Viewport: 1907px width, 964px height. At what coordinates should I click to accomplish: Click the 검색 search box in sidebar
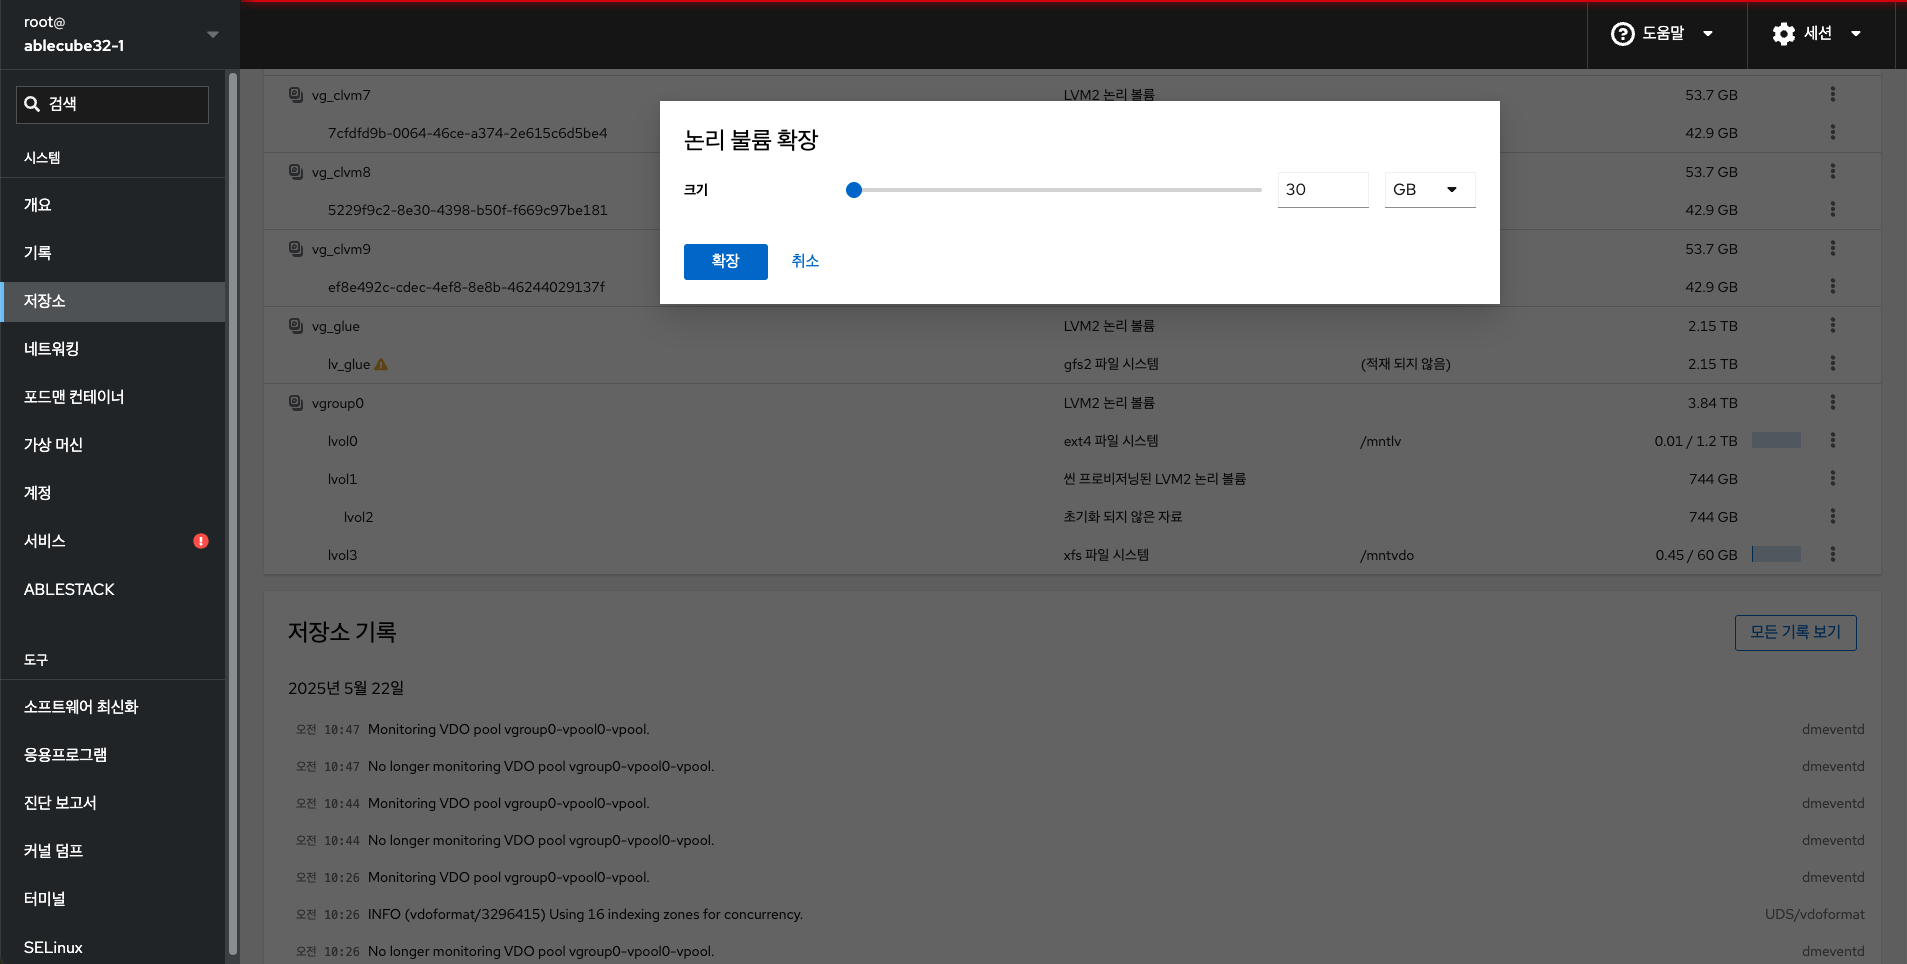pyautogui.click(x=112, y=104)
